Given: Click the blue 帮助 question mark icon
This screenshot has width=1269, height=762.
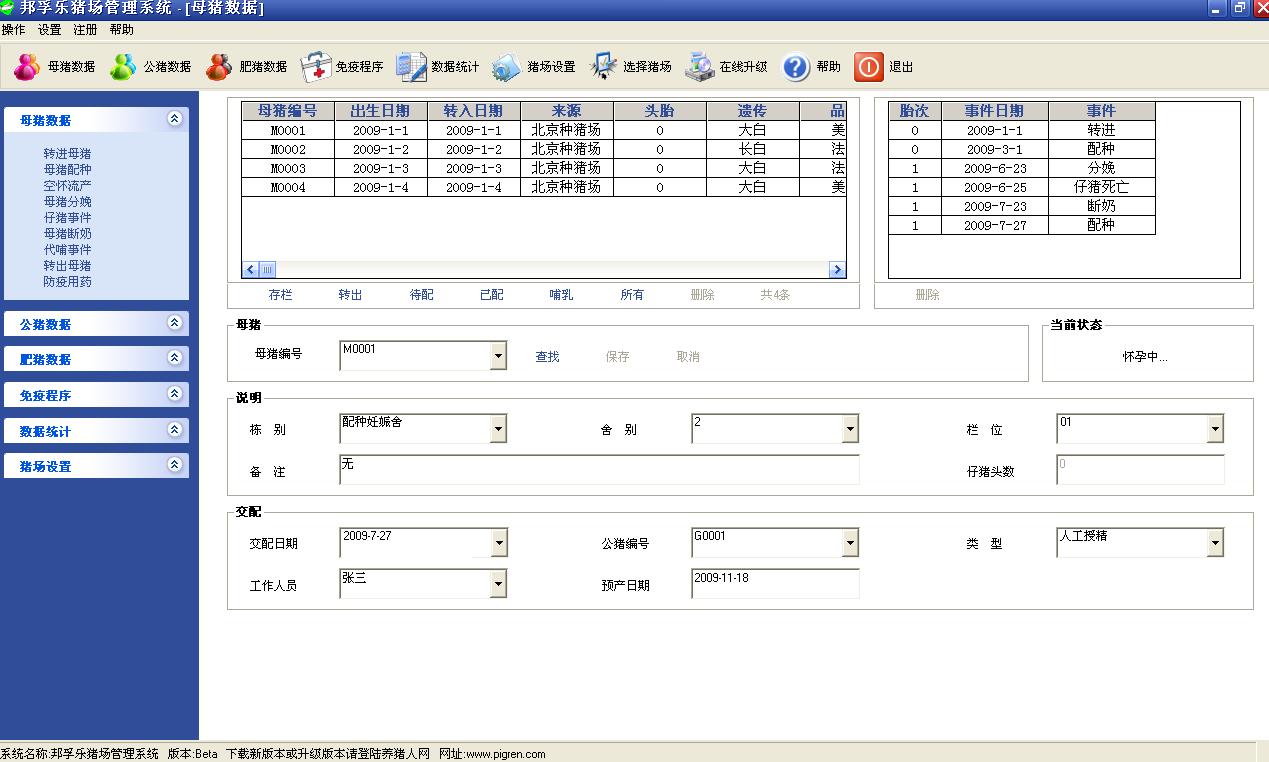Looking at the screenshot, I should point(796,67).
